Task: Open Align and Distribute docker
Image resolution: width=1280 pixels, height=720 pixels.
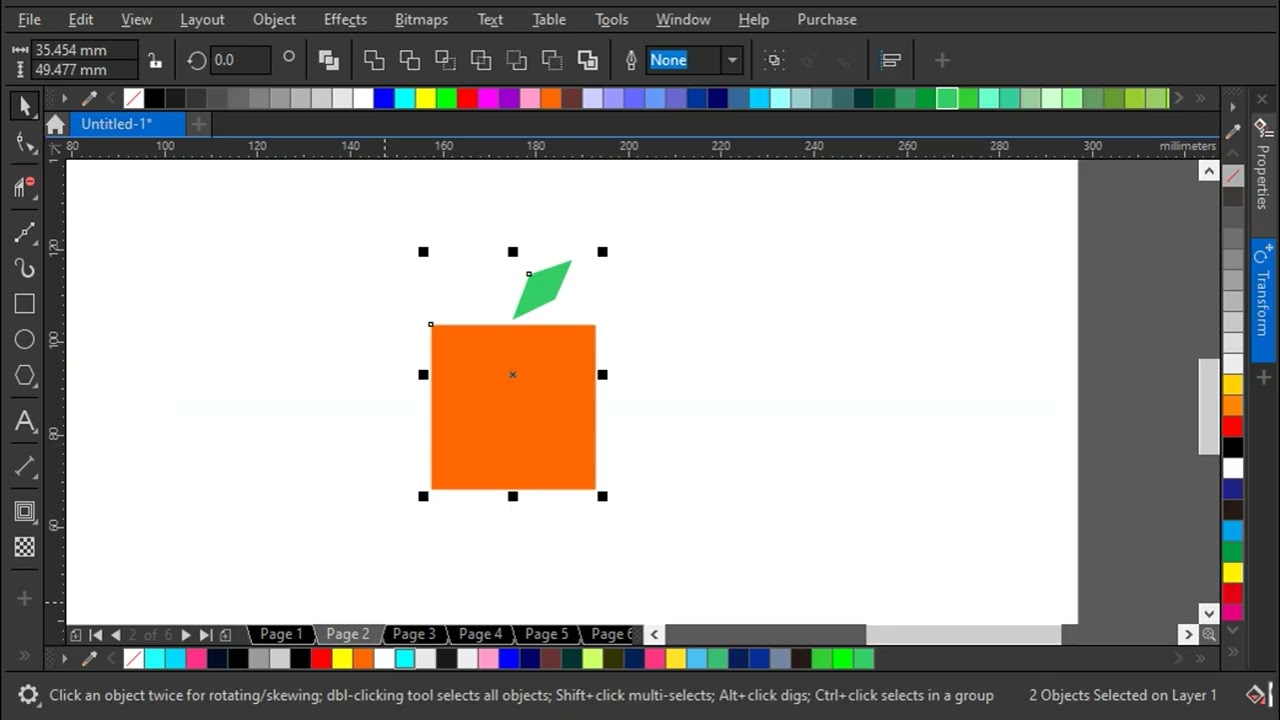Action: coord(891,60)
